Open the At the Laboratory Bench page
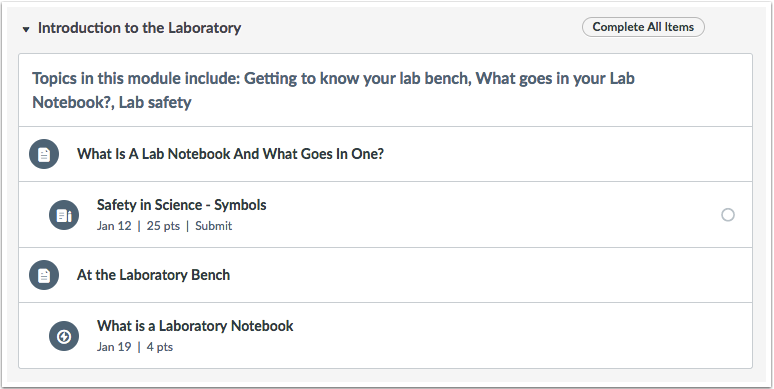Viewport: 774px width, 389px height. [x=153, y=275]
